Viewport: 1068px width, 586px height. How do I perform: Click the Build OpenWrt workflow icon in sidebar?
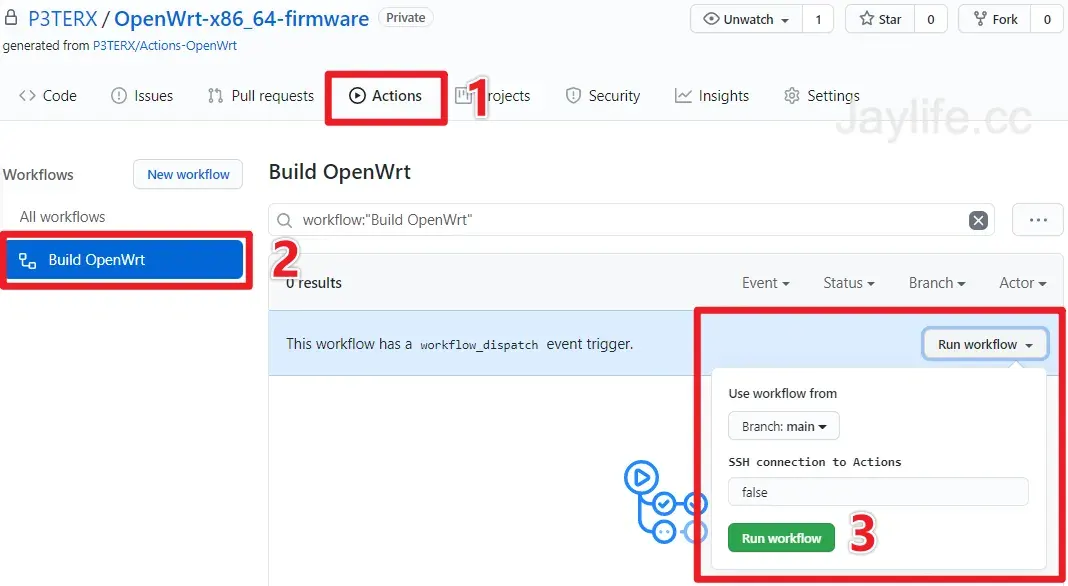[x=28, y=260]
